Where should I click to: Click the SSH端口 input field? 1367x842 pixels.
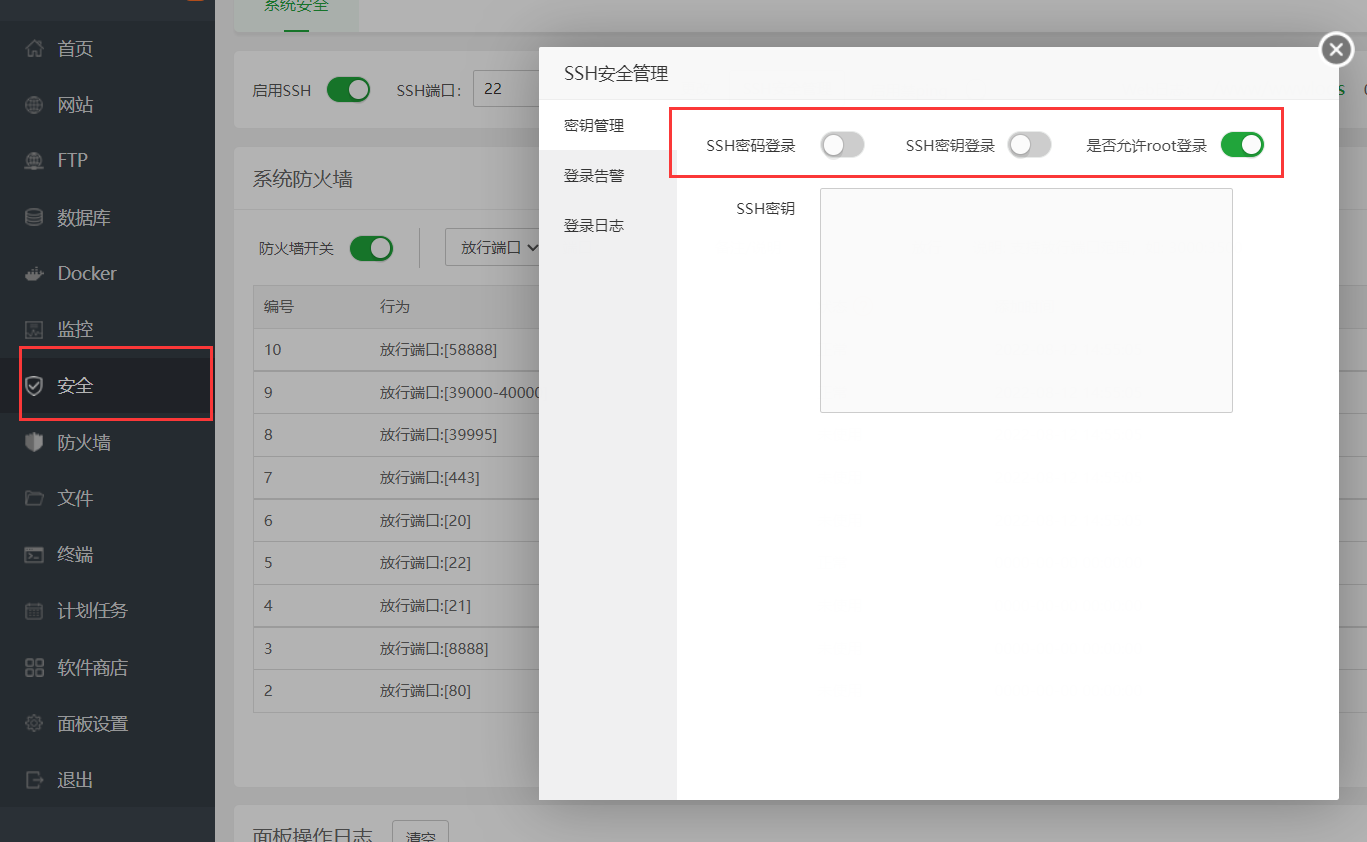click(x=506, y=89)
